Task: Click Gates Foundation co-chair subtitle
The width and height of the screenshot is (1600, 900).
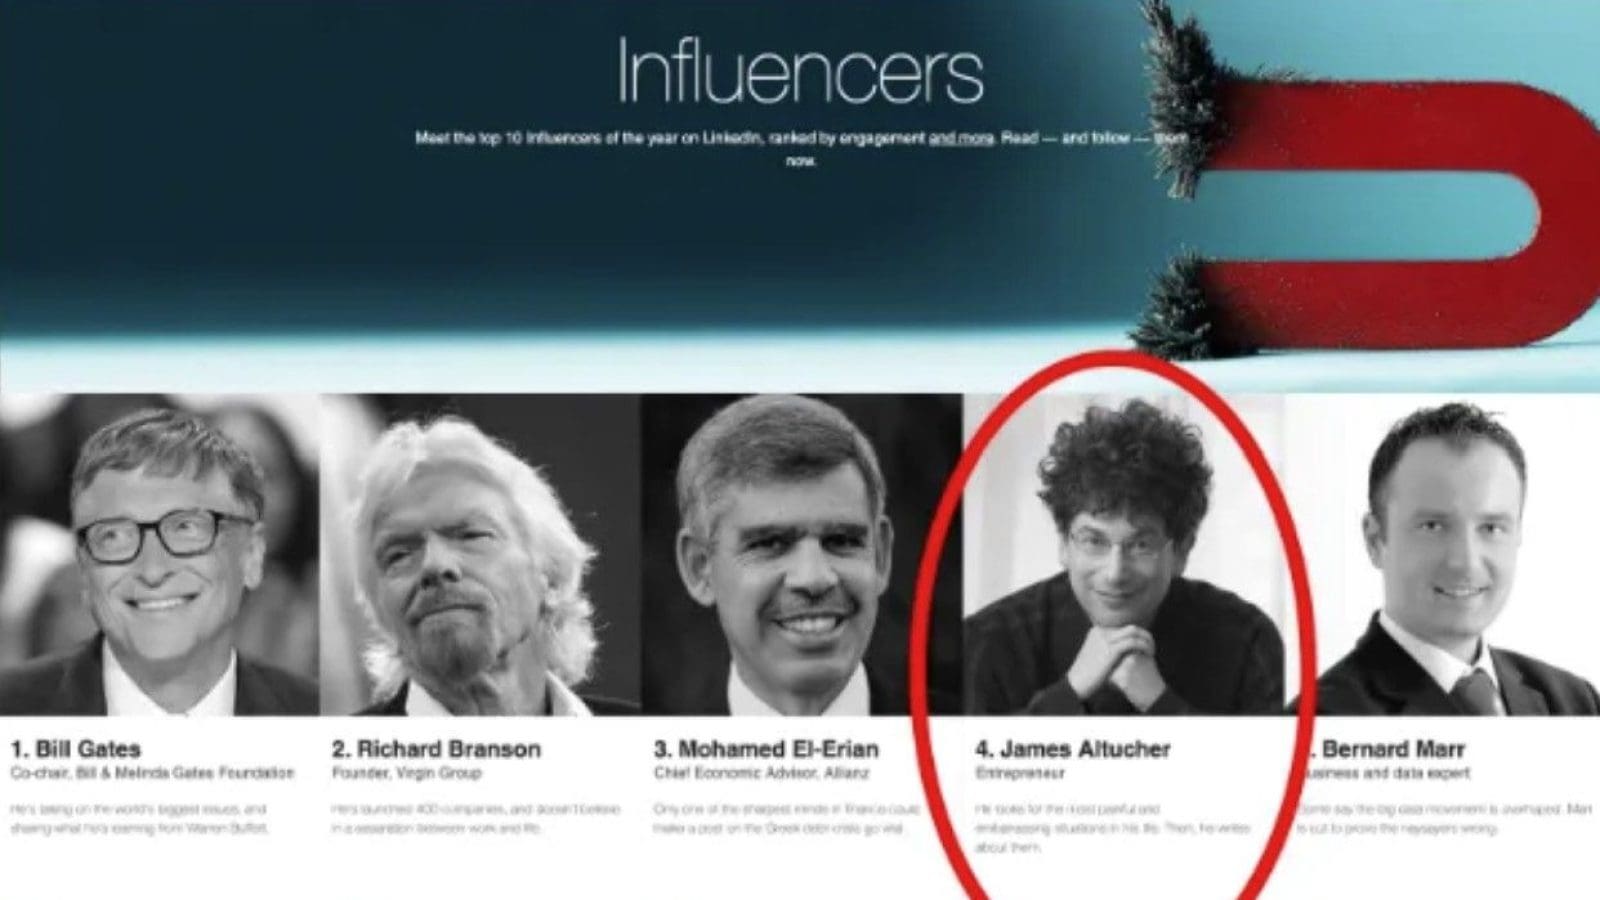Action: pos(152,774)
